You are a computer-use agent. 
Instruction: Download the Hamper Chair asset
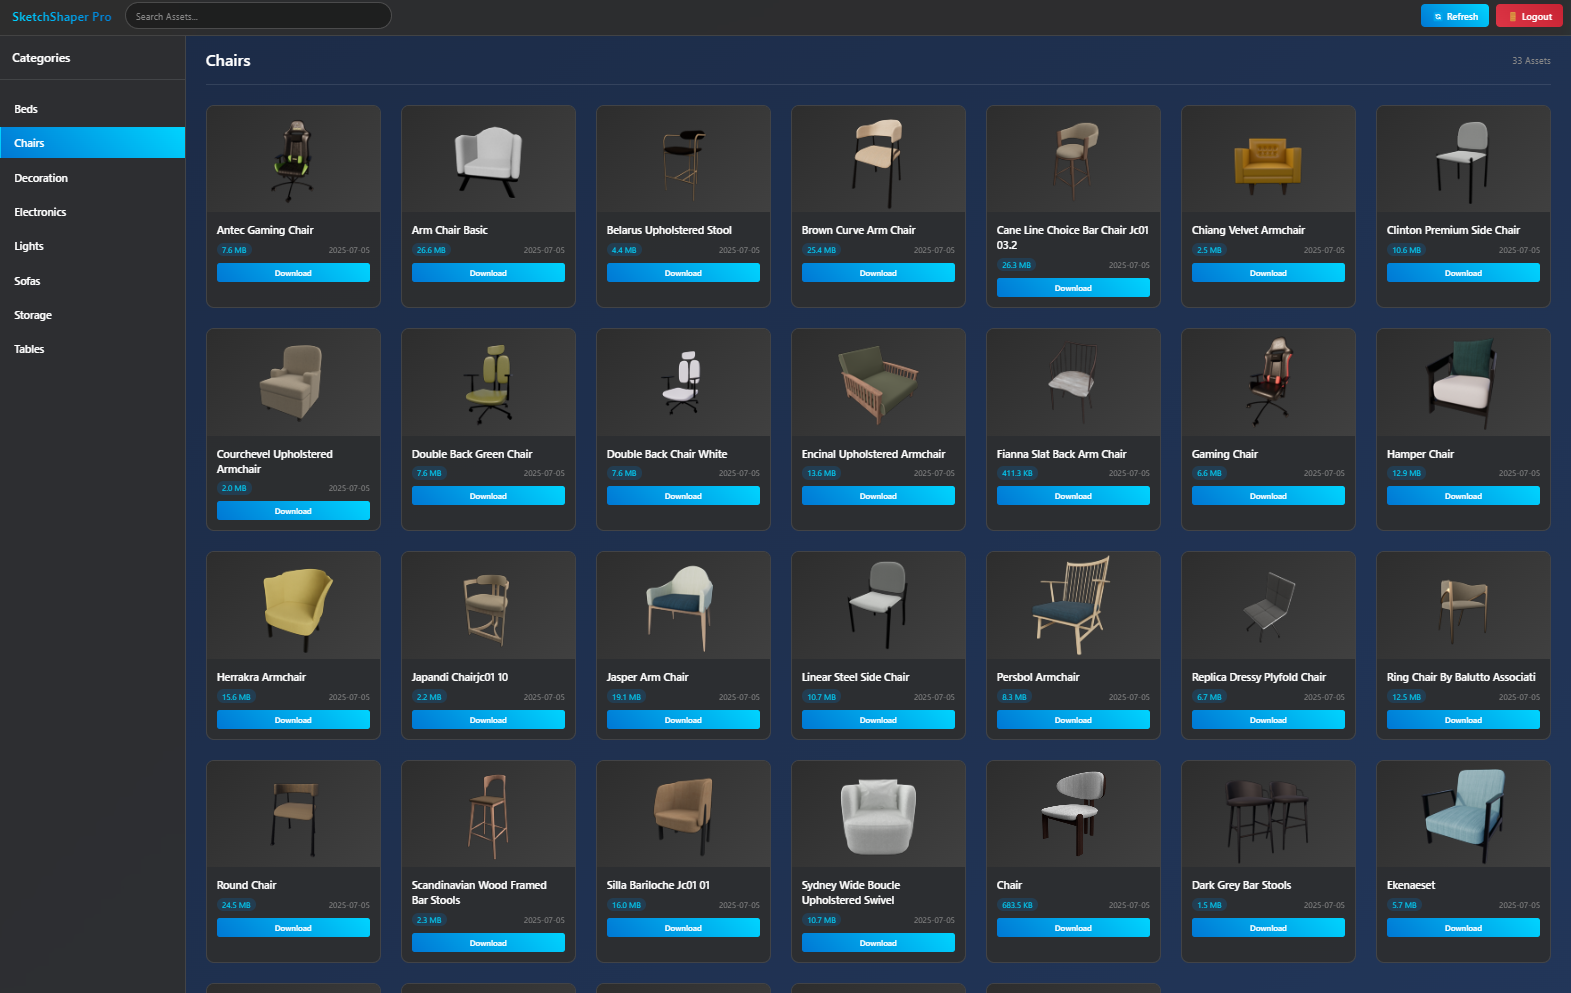[x=1463, y=496]
